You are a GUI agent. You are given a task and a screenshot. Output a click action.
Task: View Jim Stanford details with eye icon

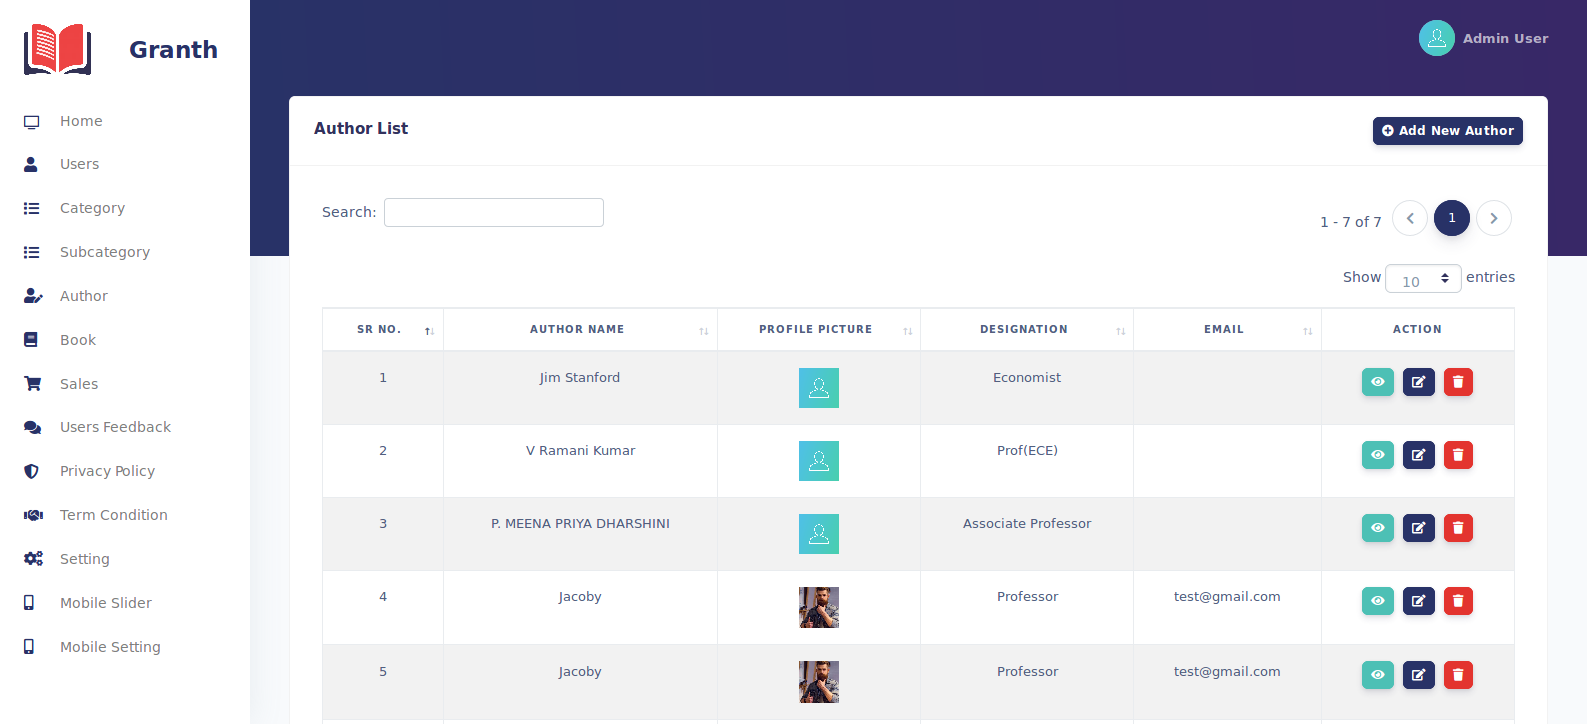pos(1377,382)
